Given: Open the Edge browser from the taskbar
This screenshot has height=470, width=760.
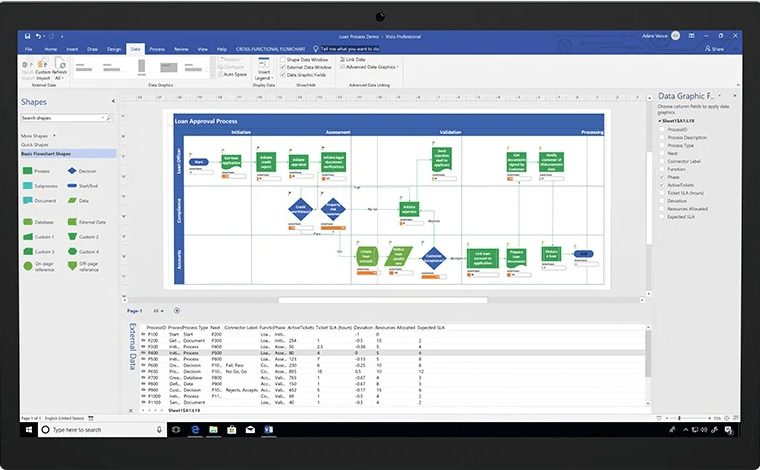Looking at the screenshot, I should [x=195, y=429].
